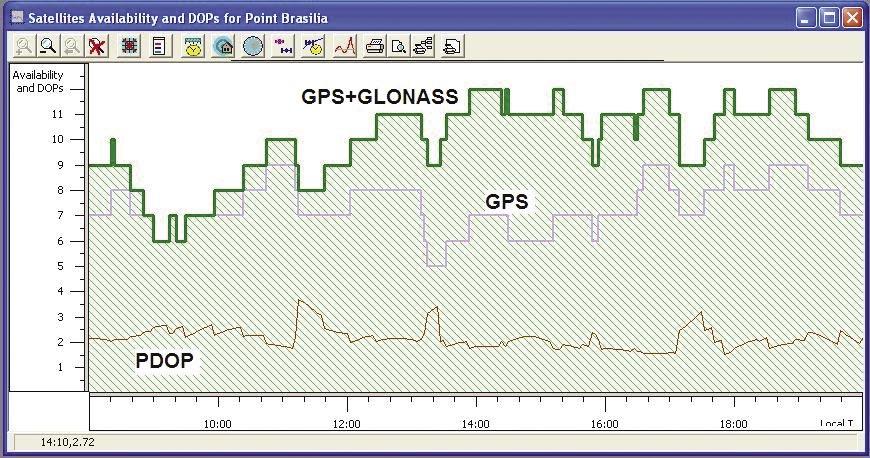Minimize the Satellites Availability window
Screen dimensions: 870x458
806,18
